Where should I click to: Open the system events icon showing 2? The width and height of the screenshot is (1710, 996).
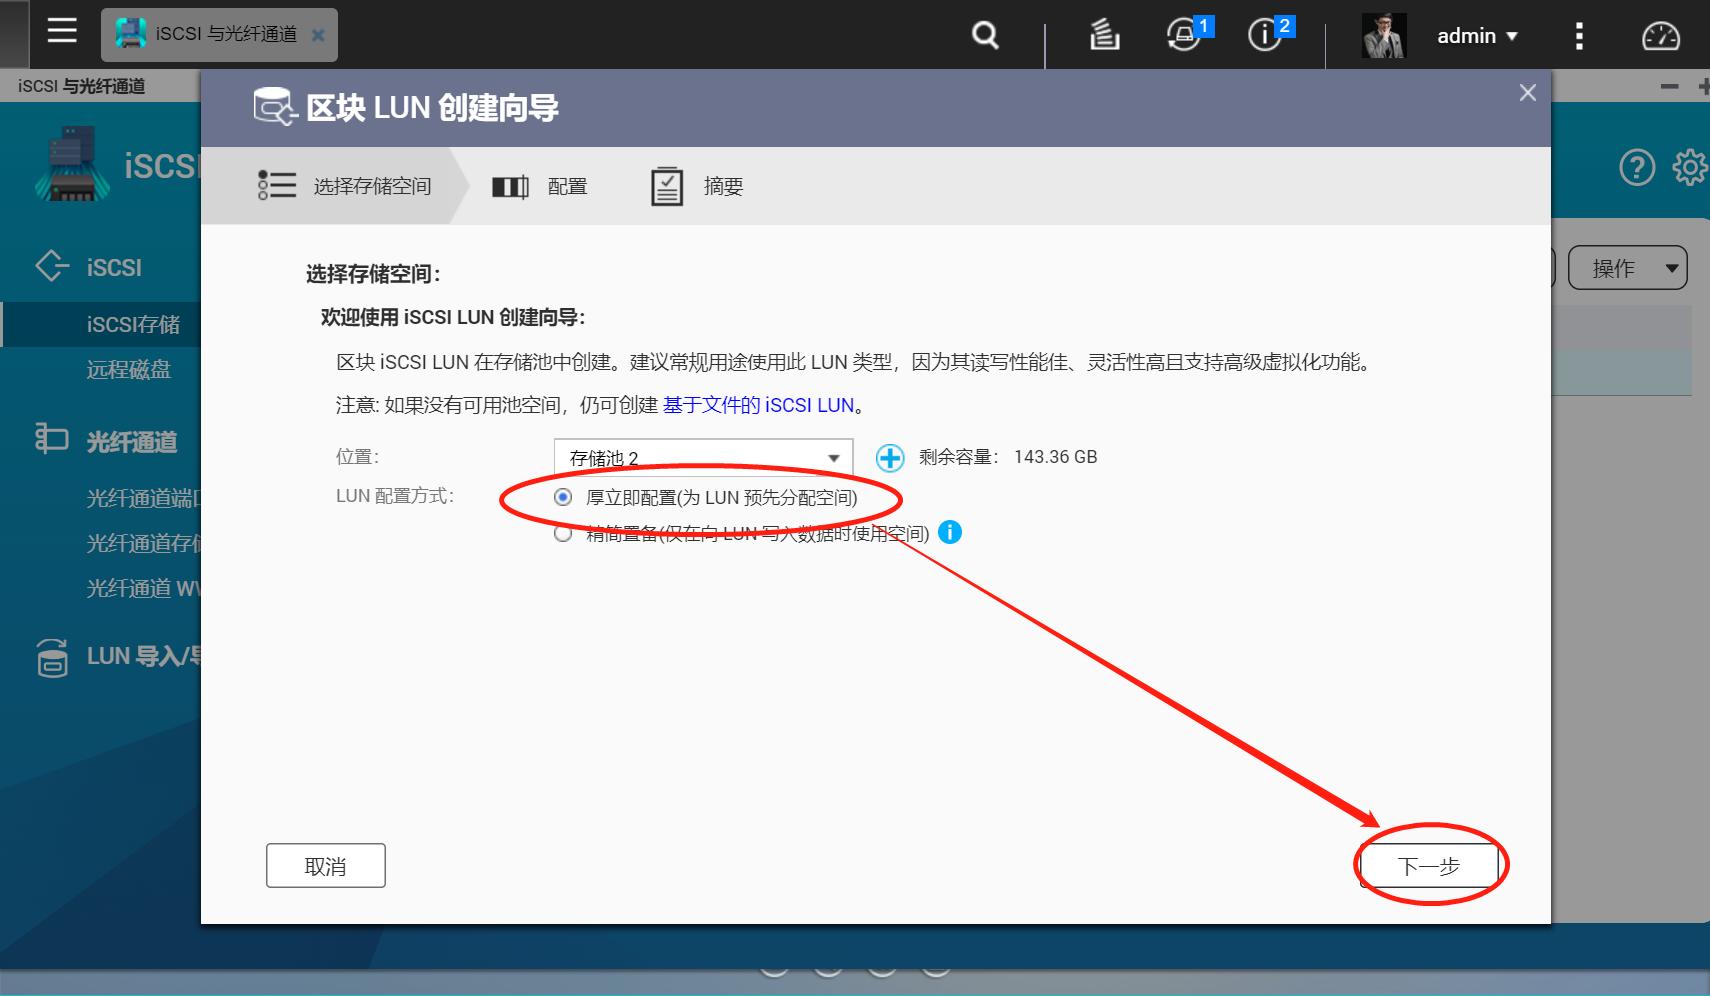pyautogui.click(x=1265, y=35)
